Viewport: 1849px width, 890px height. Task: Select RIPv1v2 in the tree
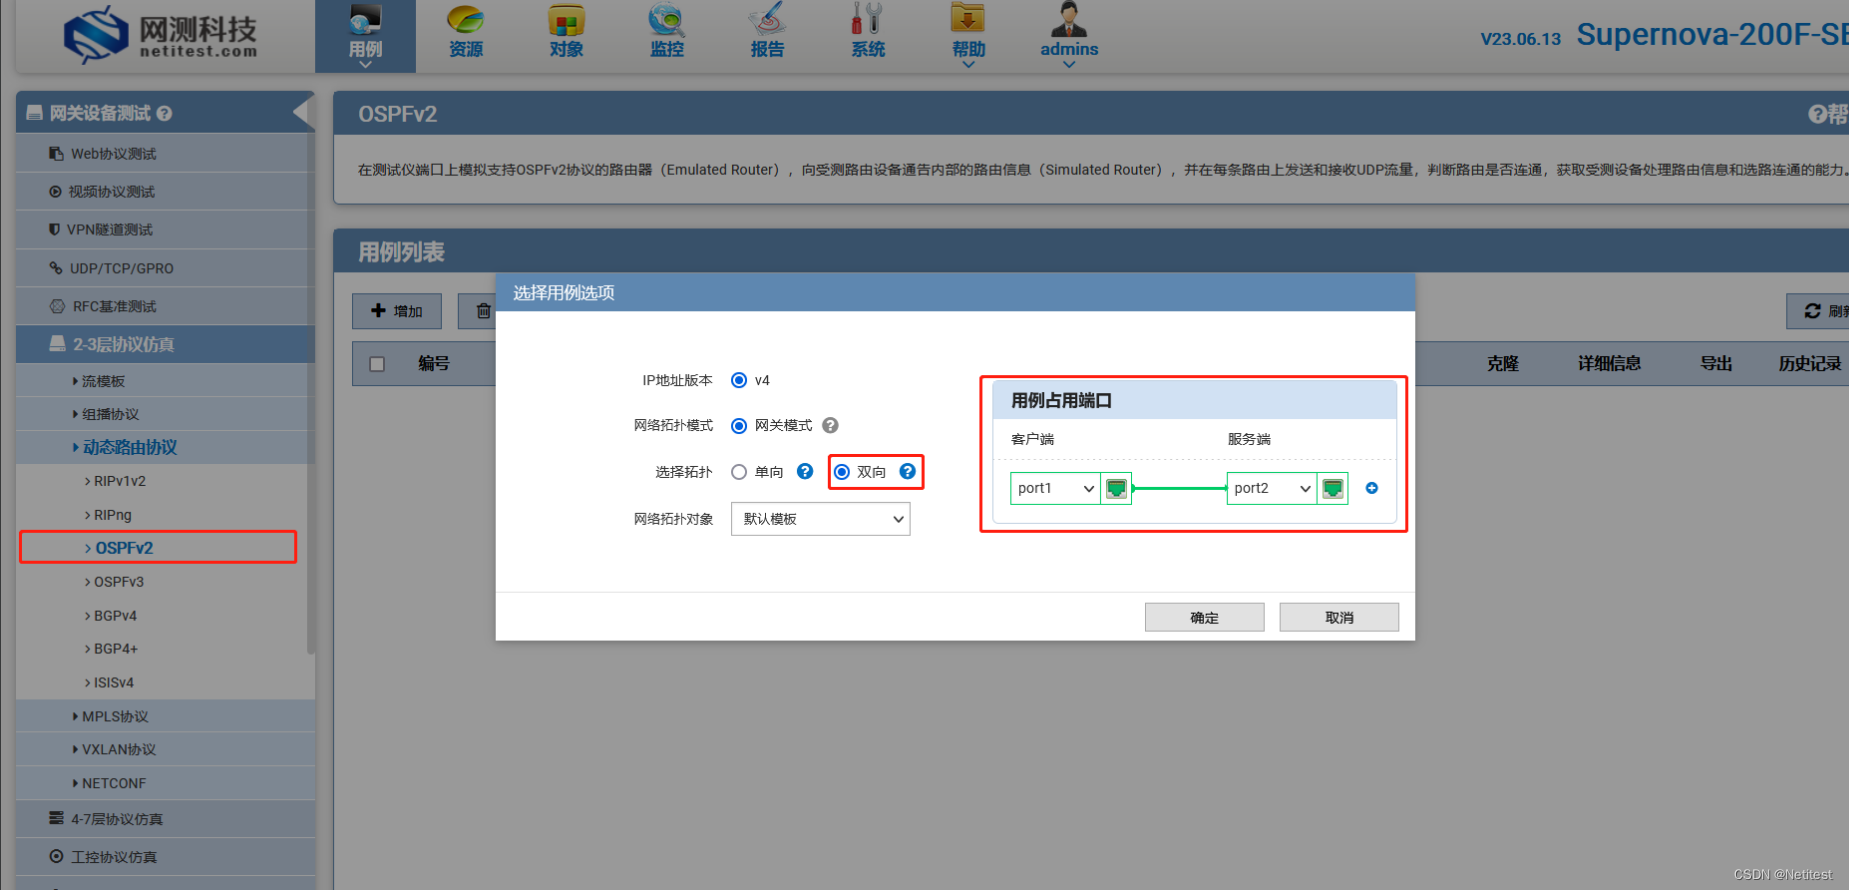pos(119,481)
